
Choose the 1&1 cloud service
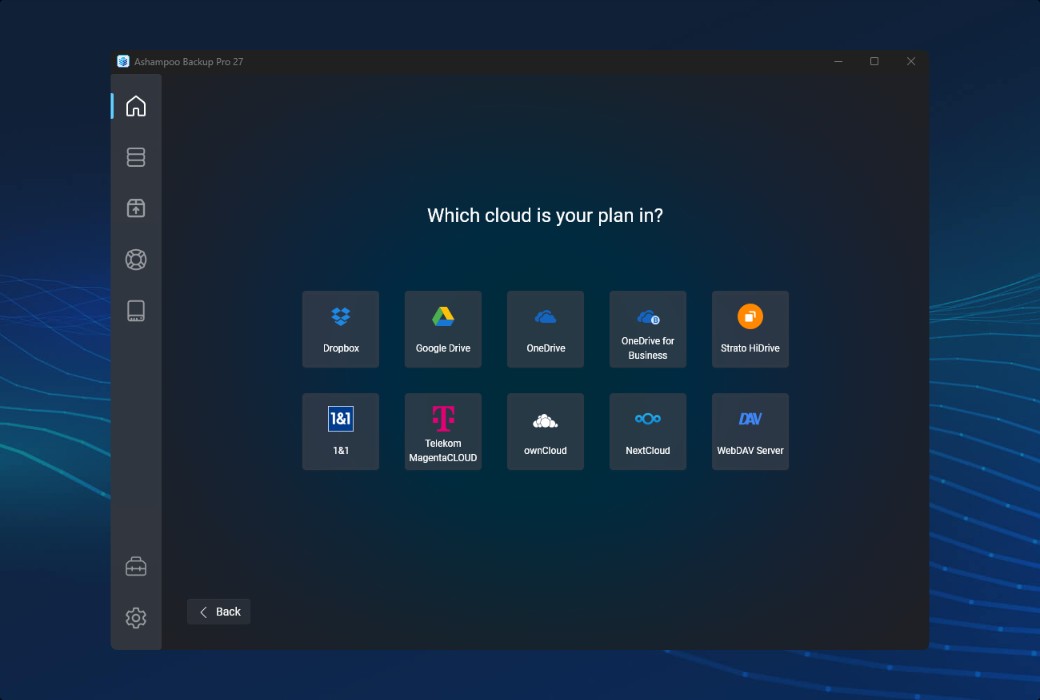point(340,431)
